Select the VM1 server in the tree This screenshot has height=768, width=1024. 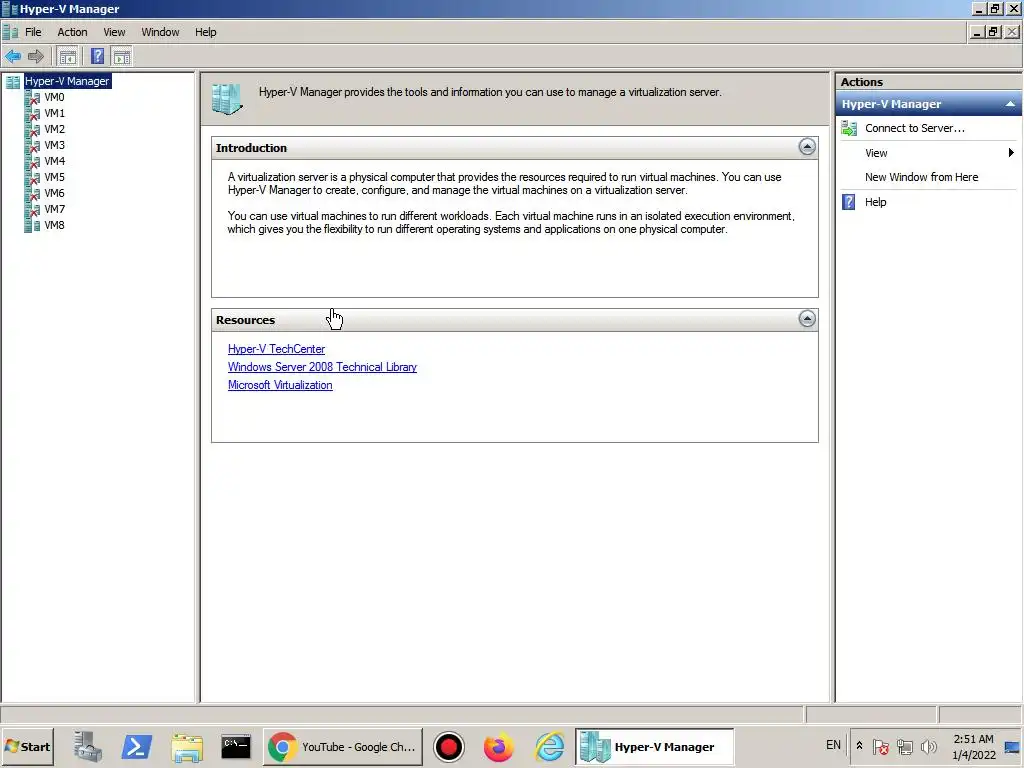54,113
